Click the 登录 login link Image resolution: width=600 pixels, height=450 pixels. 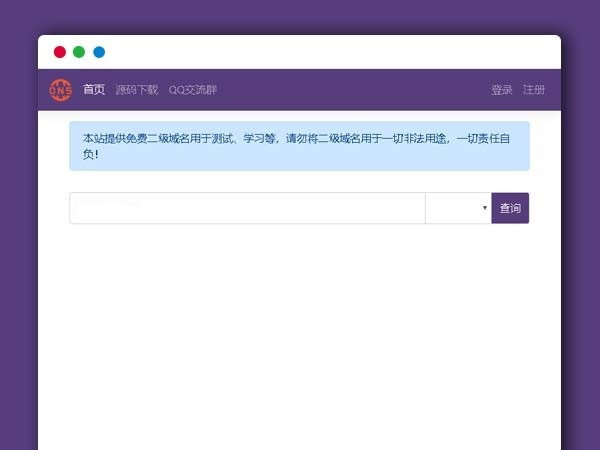coord(501,90)
